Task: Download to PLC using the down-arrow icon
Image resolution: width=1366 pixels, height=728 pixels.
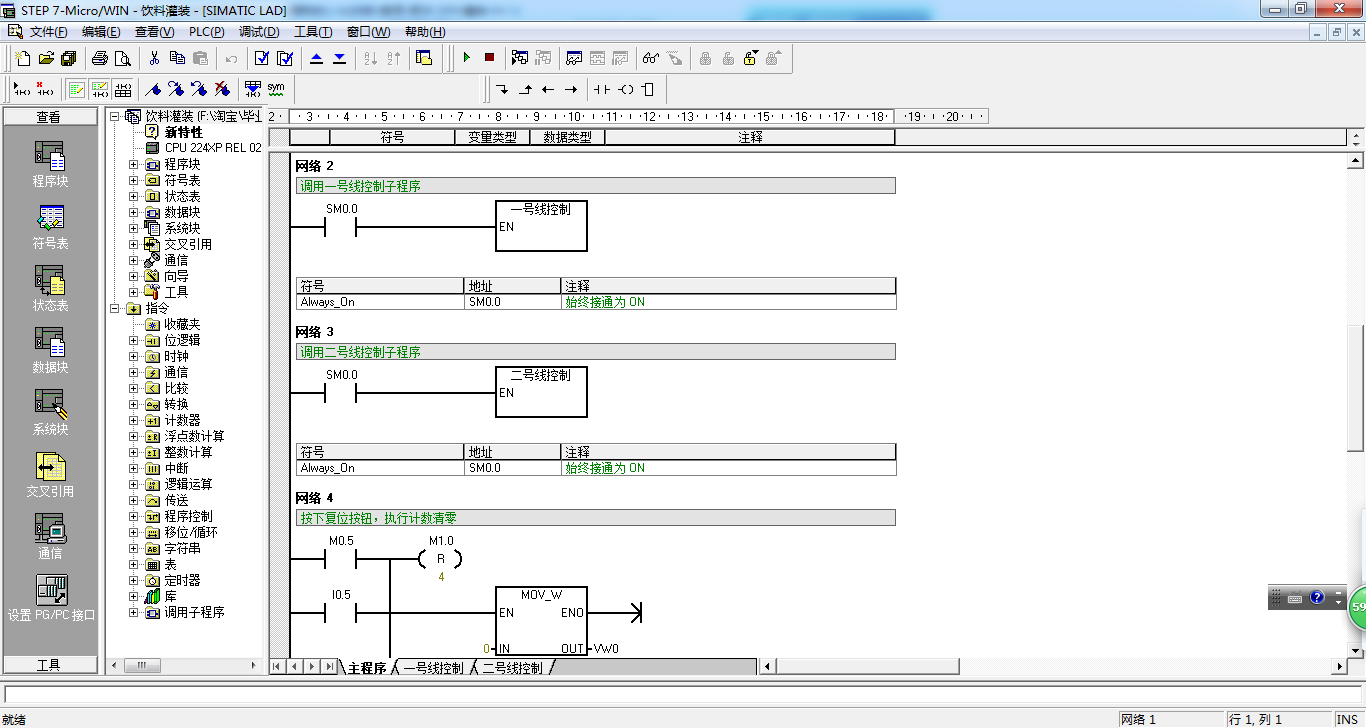Action: [x=339, y=58]
